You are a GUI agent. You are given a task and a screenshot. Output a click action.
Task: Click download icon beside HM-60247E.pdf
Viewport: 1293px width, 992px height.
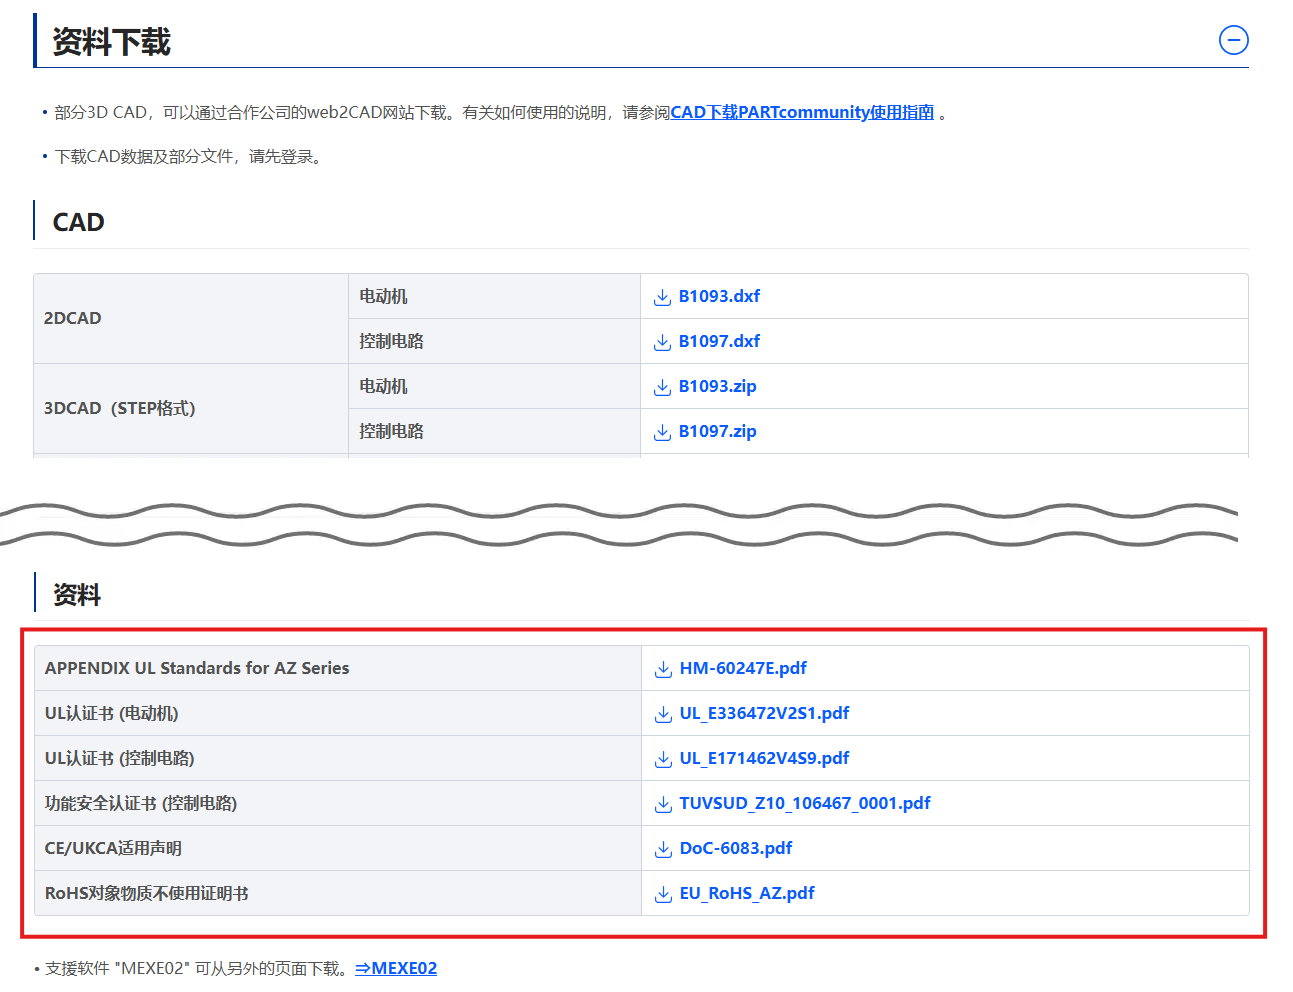[663, 669]
